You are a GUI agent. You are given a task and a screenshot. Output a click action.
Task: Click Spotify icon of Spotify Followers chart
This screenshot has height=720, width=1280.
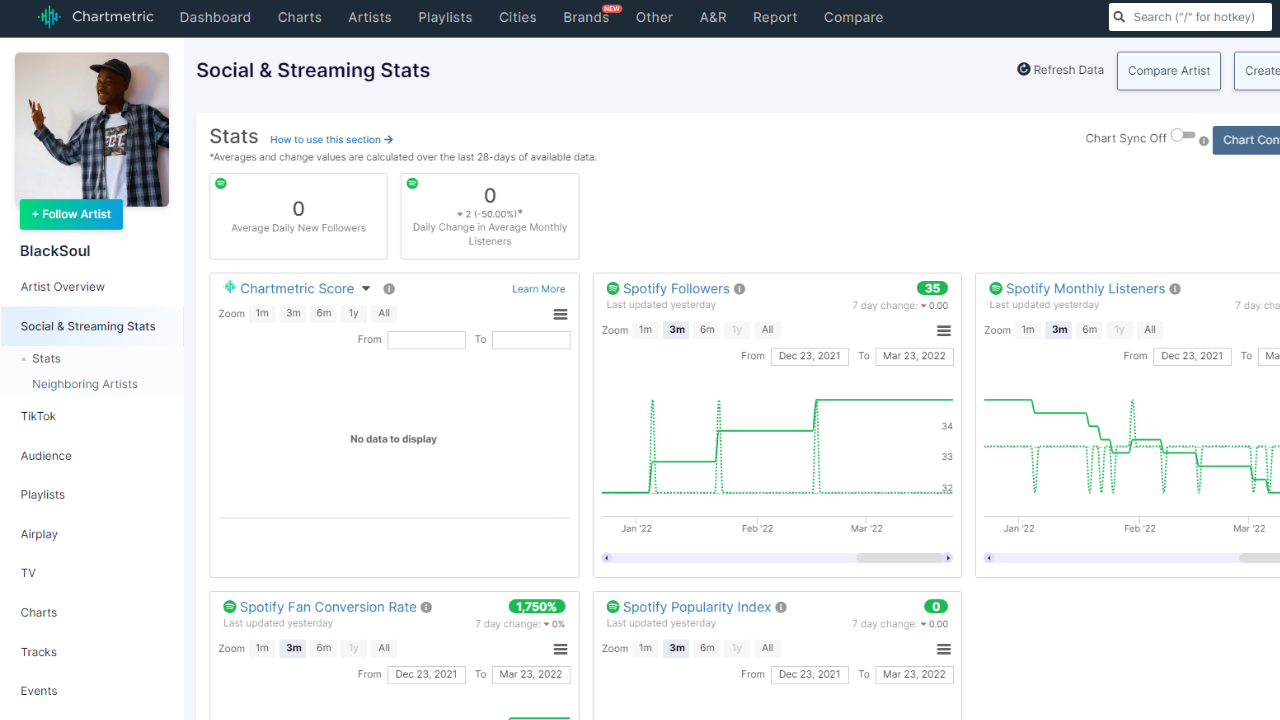613,289
